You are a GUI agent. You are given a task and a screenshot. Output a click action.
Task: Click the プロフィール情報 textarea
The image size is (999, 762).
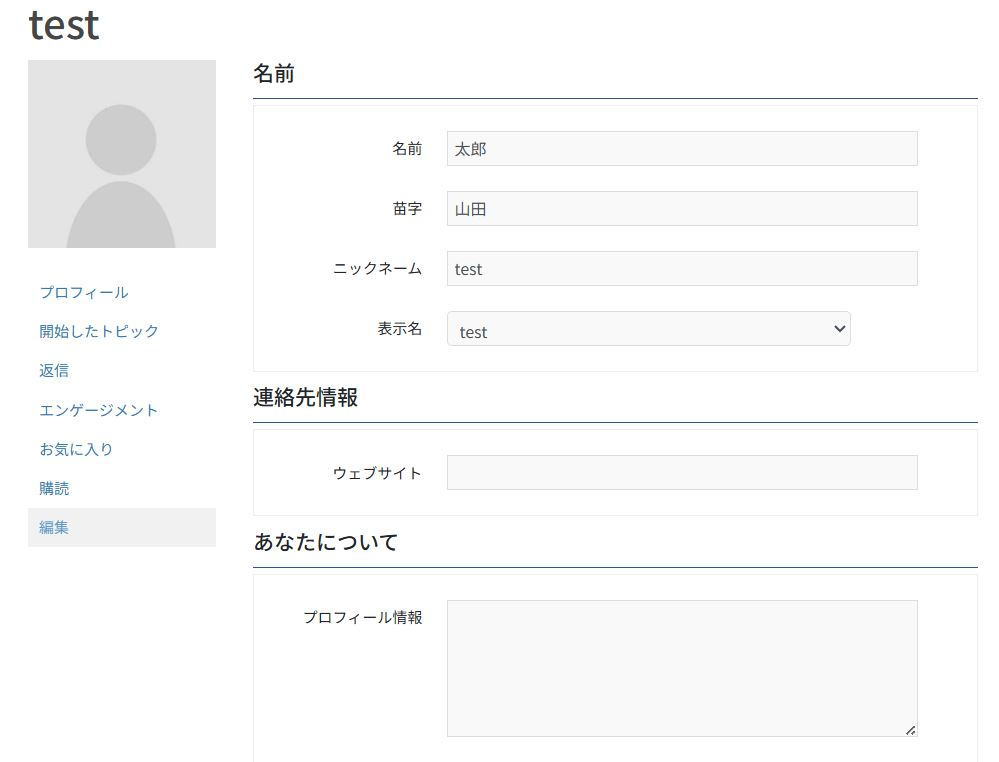tap(682, 665)
